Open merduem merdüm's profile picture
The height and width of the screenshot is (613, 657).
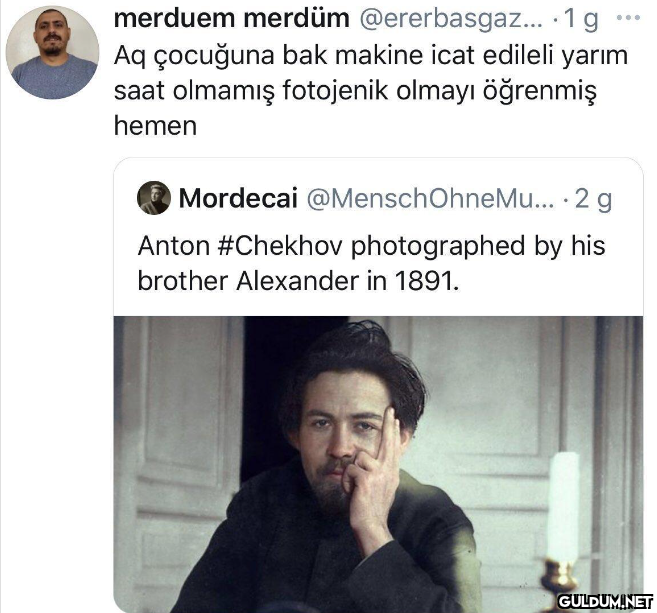click(x=52, y=52)
